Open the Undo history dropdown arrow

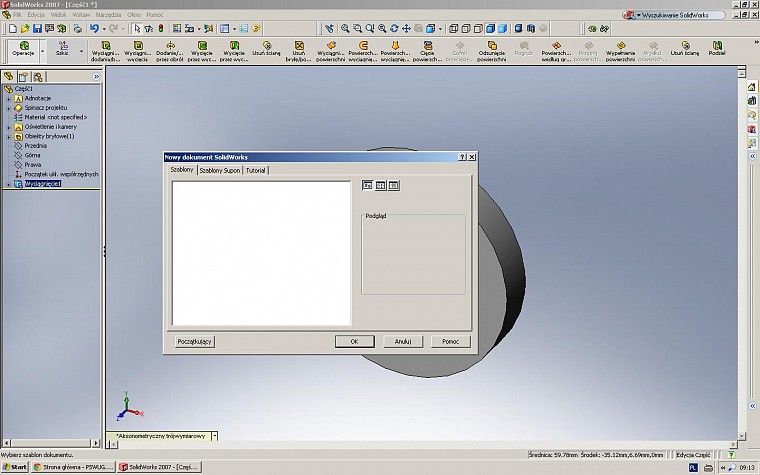click(103, 29)
